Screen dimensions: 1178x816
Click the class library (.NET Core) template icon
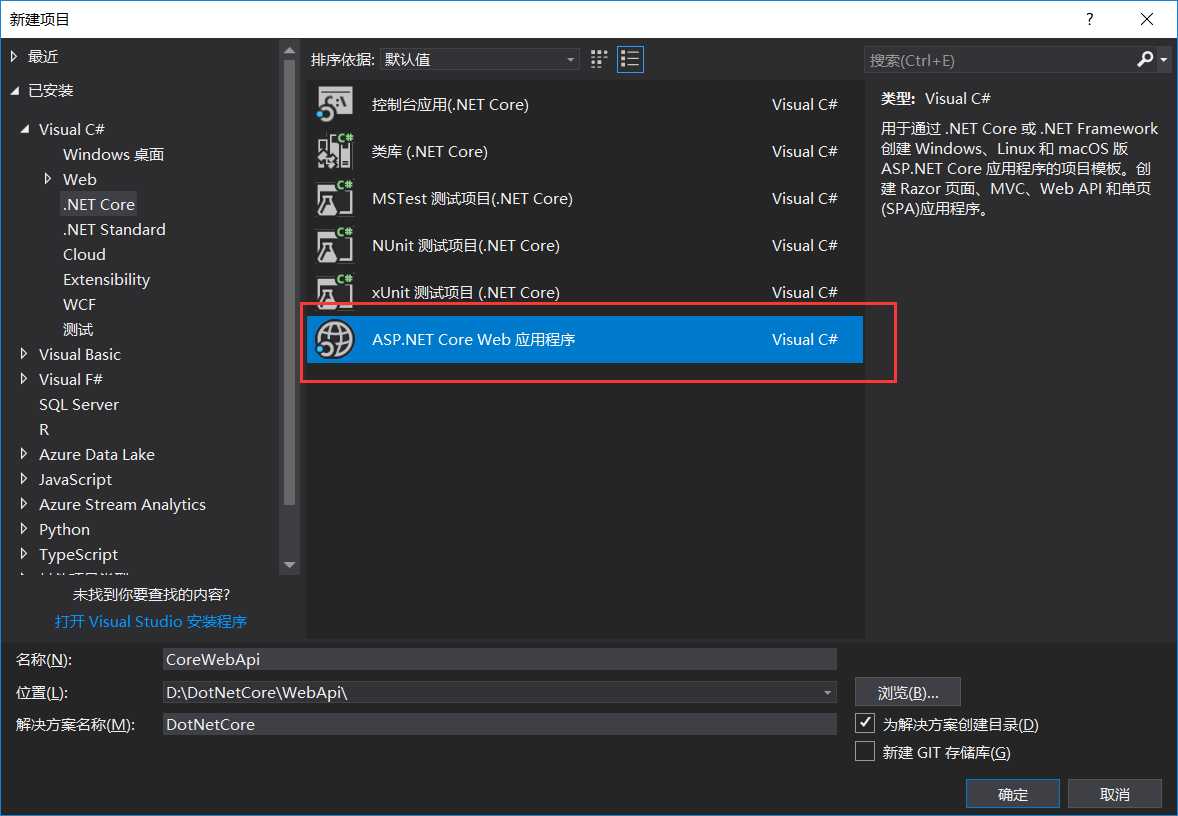tap(335, 151)
